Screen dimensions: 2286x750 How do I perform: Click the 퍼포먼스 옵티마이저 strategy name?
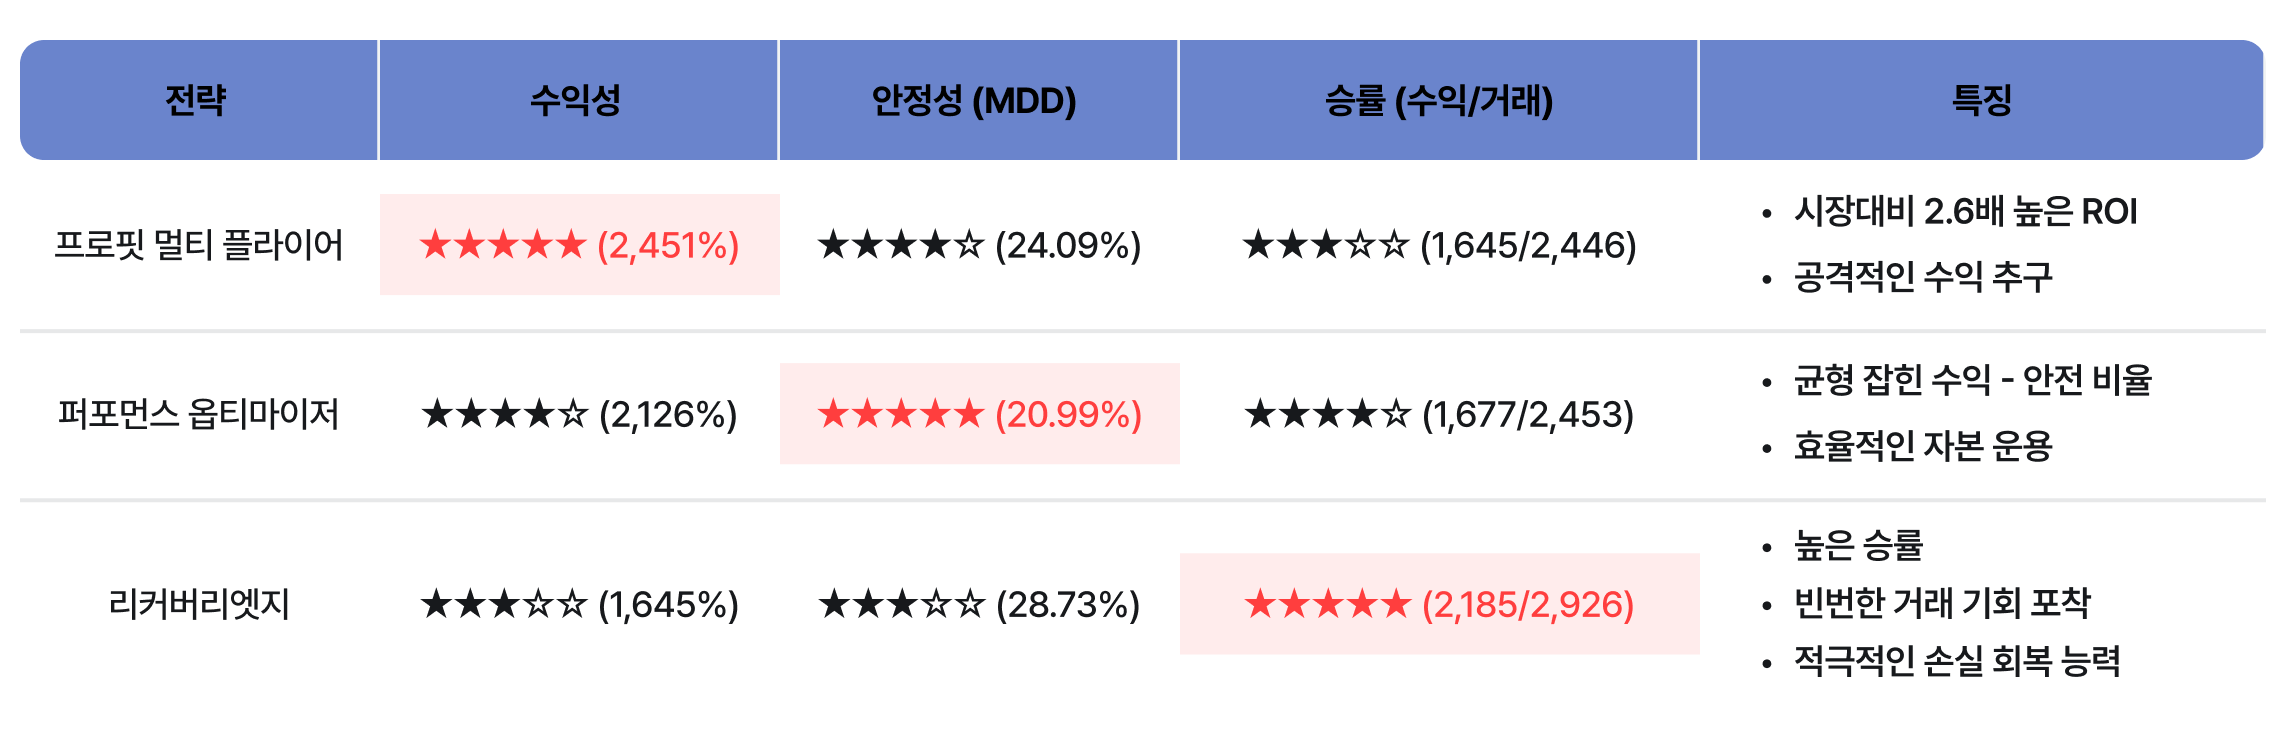click(198, 414)
